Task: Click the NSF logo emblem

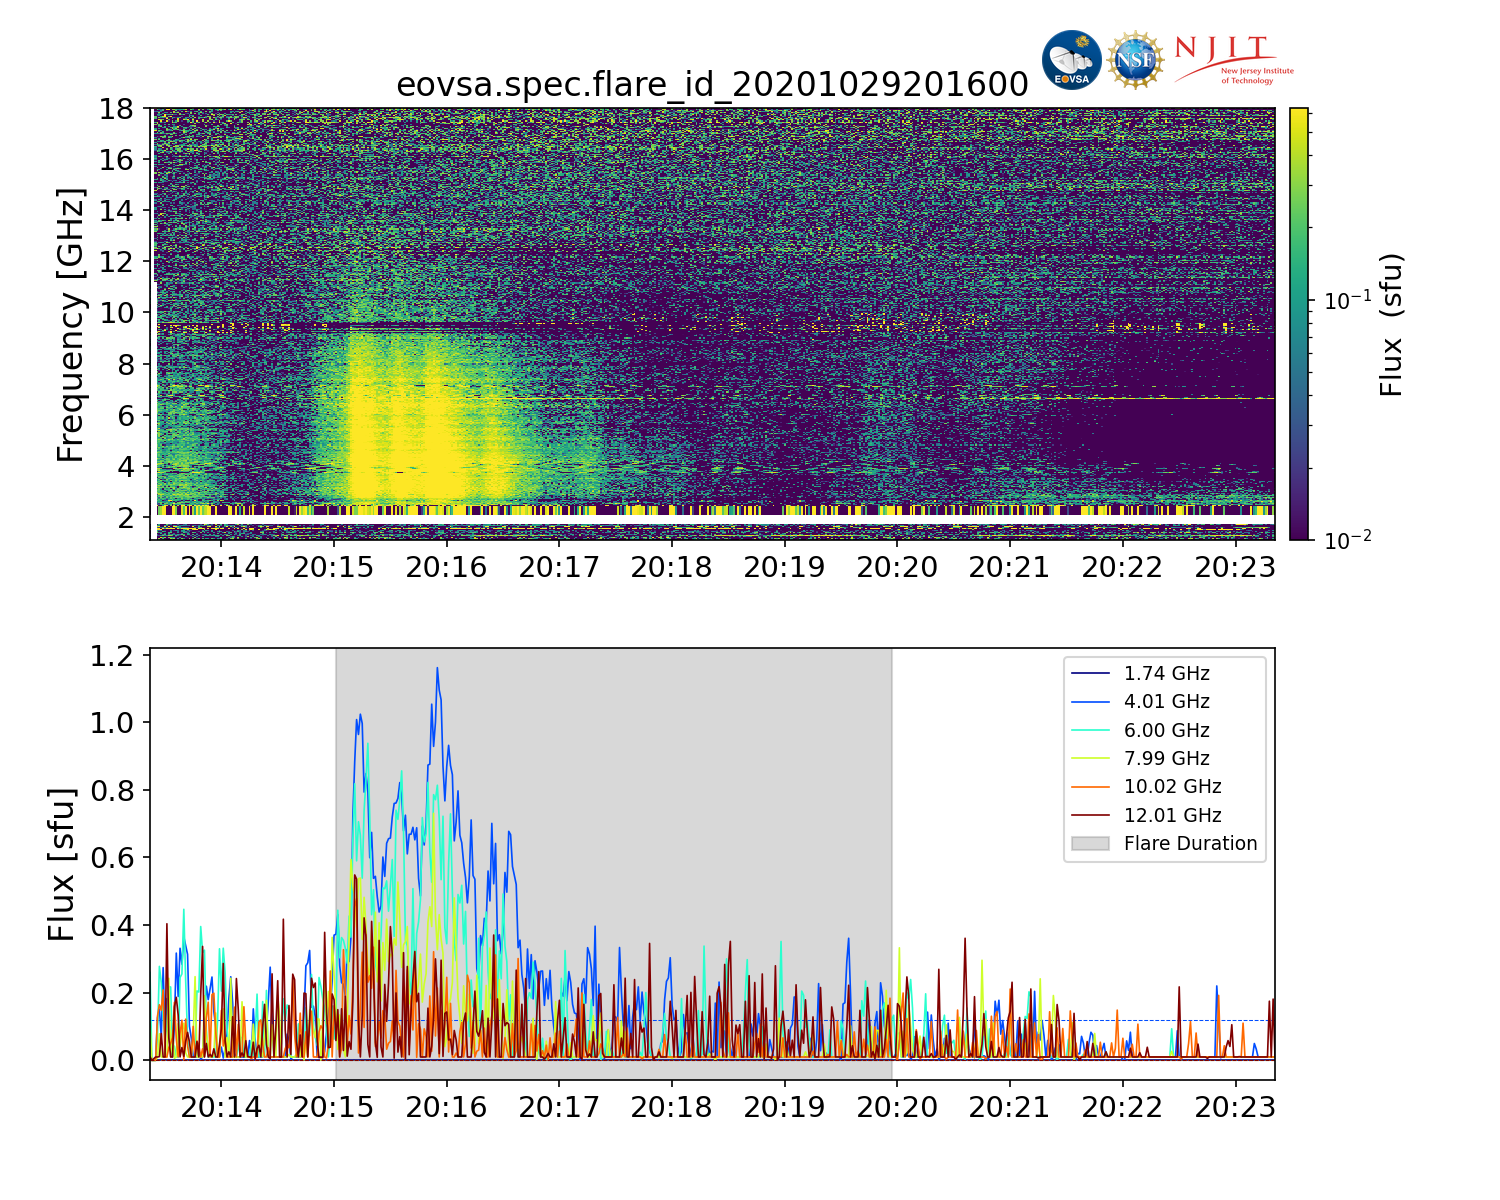Action: [x=1135, y=61]
